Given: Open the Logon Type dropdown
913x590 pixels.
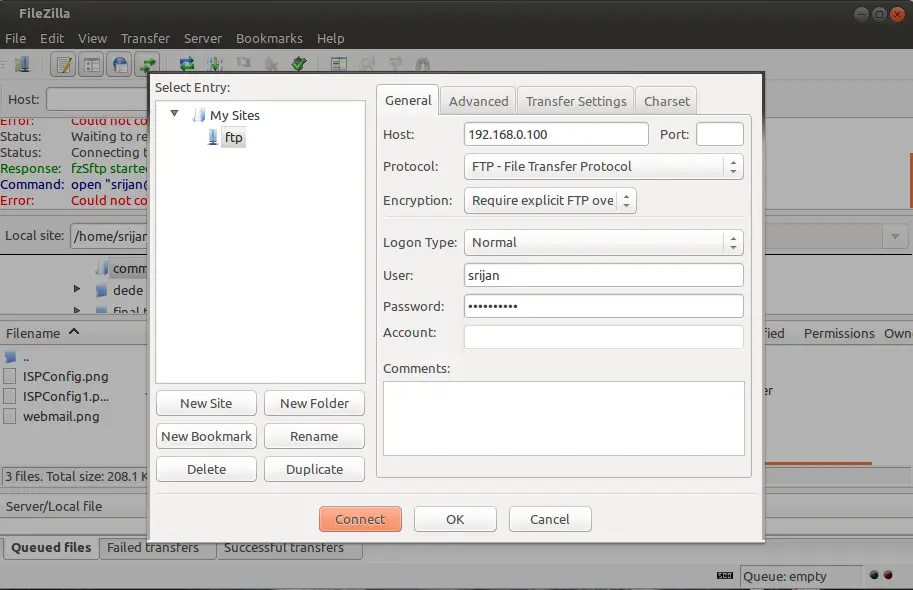Looking at the screenshot, I should tap(604, 242).
